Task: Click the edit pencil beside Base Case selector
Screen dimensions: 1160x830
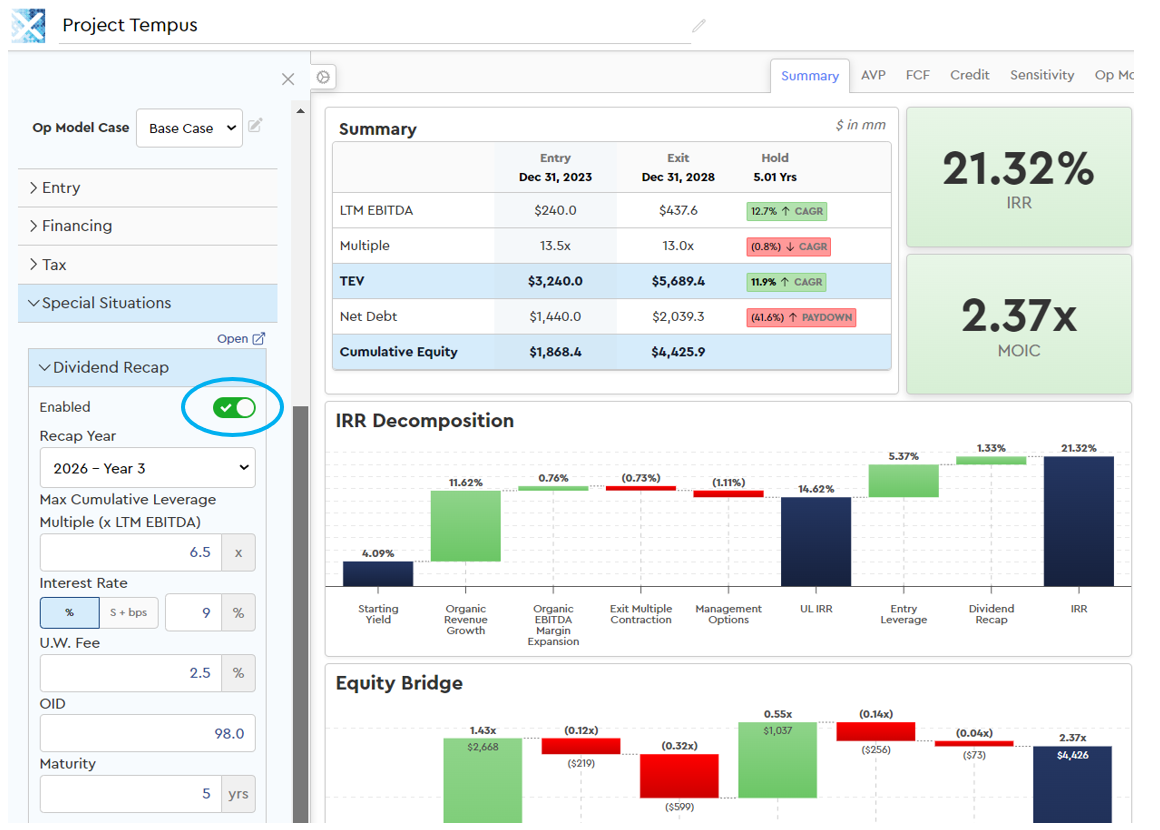Action: (x=257, y=127)
